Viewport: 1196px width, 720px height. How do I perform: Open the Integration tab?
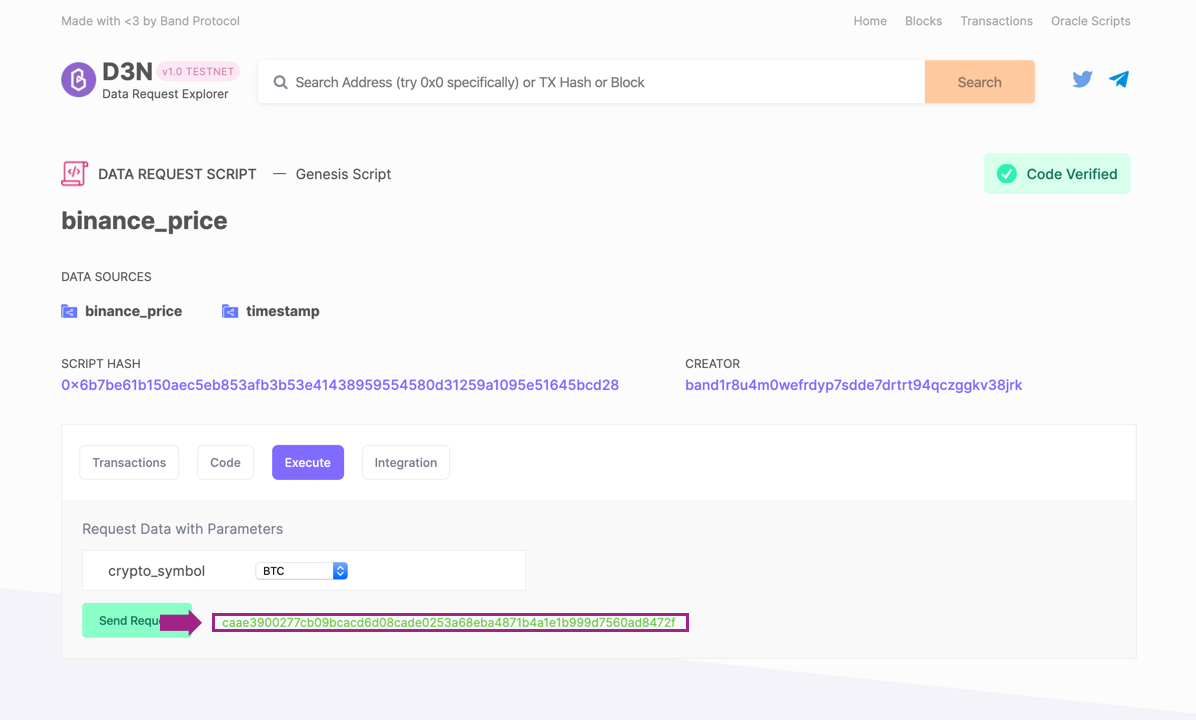(x=405, y=463)
